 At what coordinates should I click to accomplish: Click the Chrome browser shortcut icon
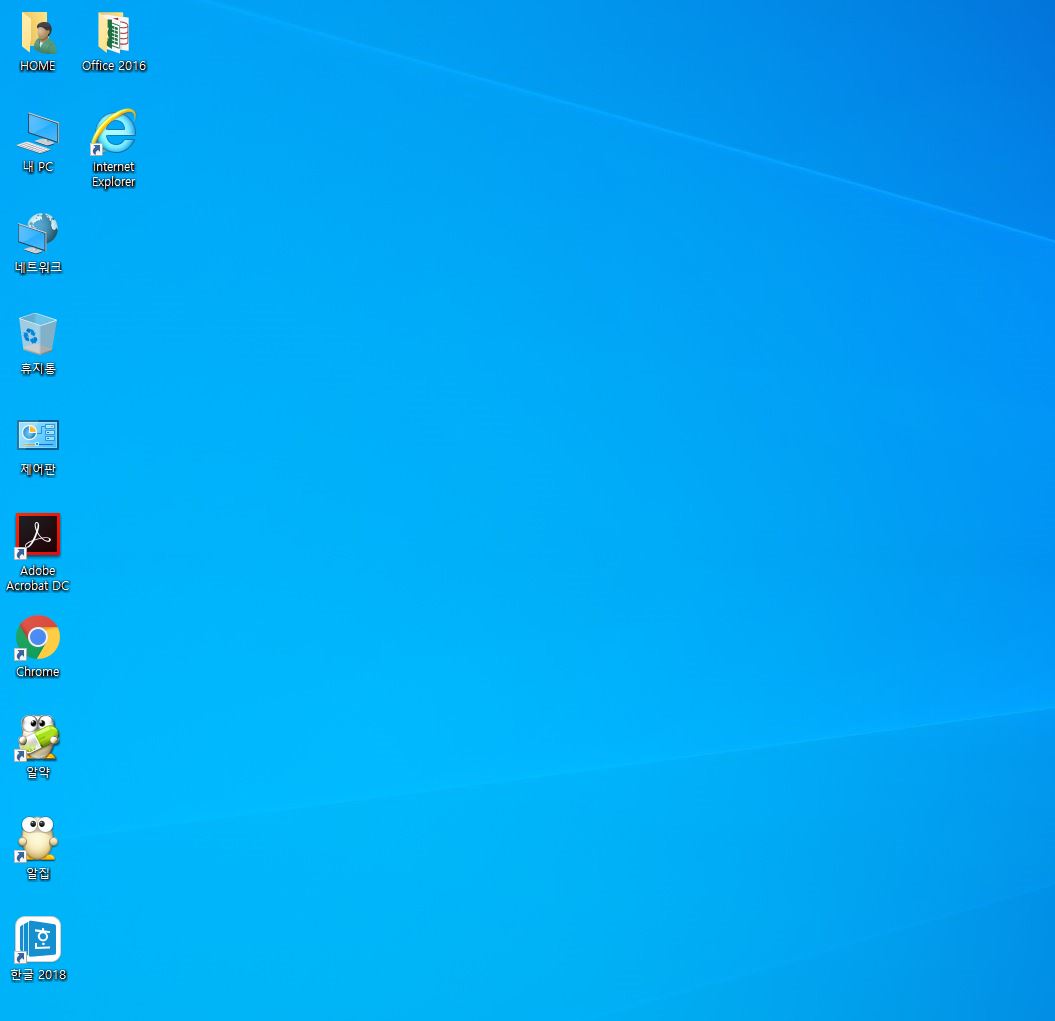(38, 637)
